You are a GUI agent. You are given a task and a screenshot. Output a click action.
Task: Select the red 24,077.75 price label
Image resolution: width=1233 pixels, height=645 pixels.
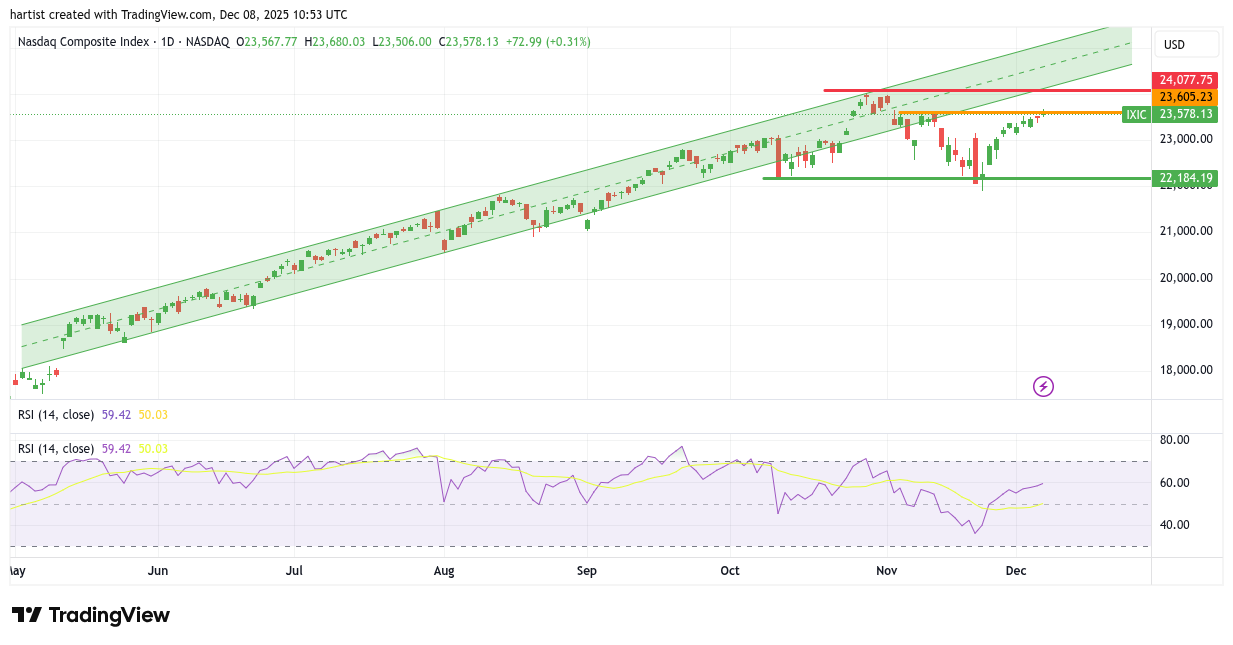click(1185, 80)
